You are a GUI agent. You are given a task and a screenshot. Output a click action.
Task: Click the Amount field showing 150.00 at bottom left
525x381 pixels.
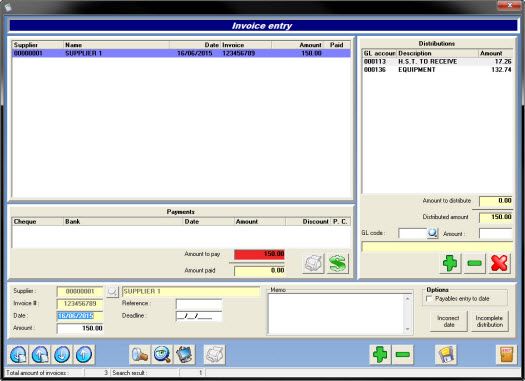pyautogui.click(x=80, y=328)
